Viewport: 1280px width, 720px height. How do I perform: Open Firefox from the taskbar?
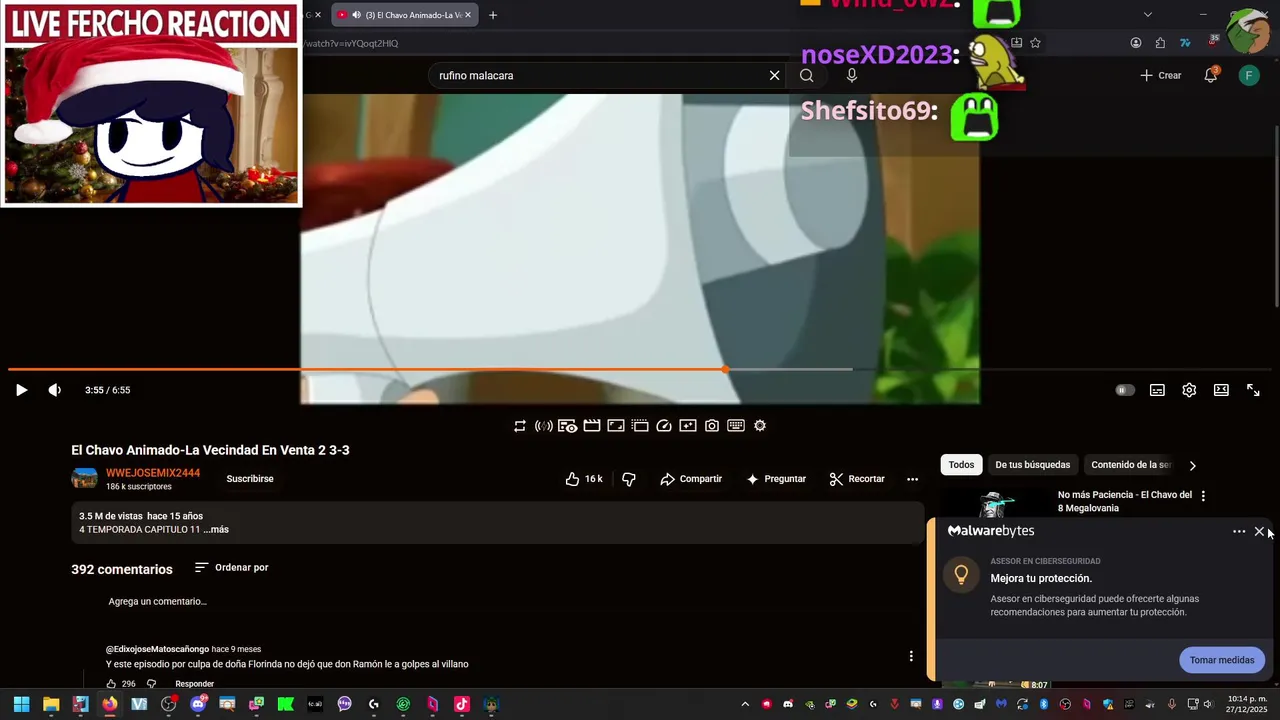tap(109, 704)
